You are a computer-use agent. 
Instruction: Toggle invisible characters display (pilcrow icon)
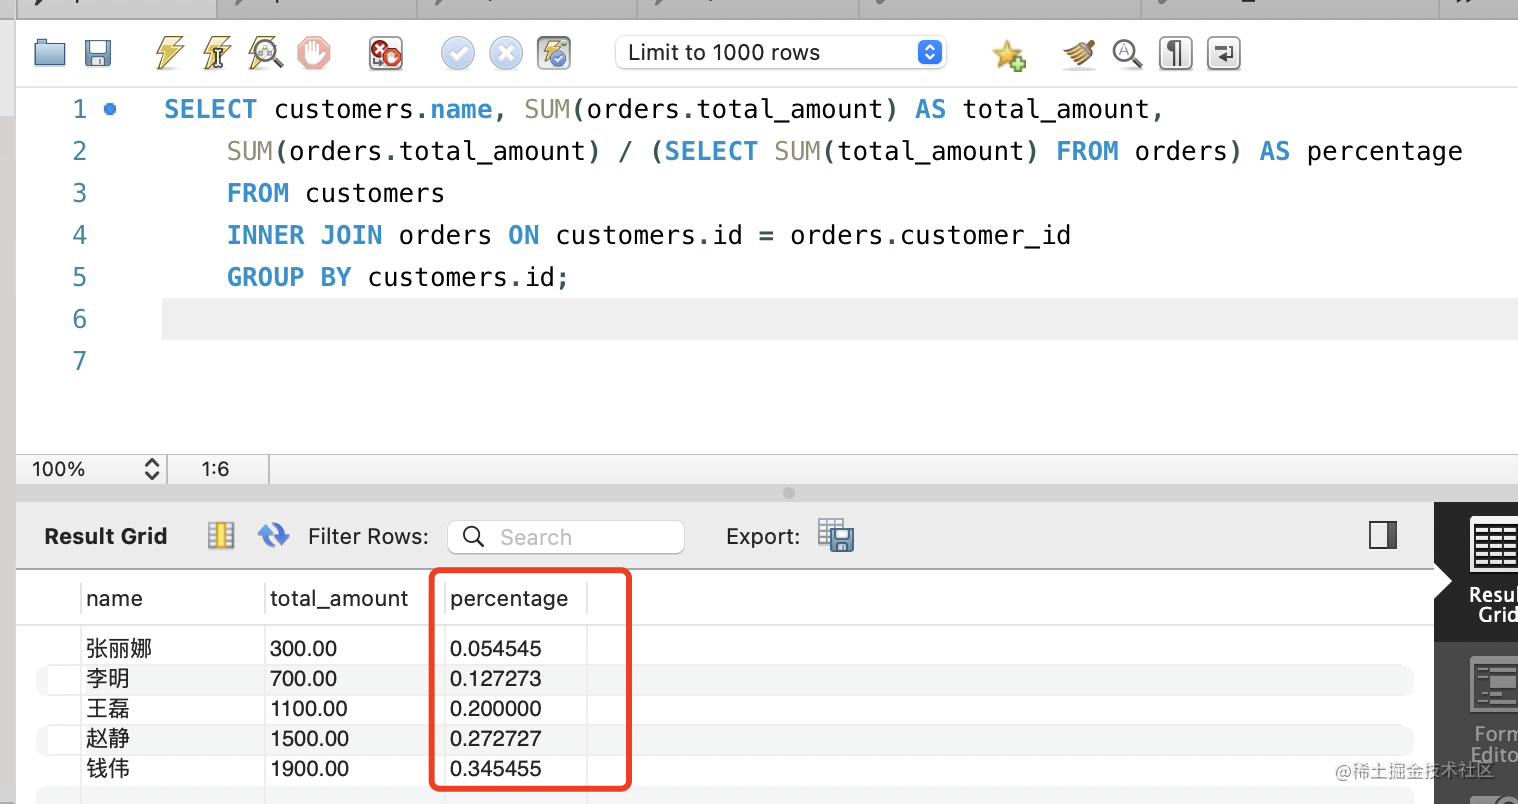(x=1176, y=53)
